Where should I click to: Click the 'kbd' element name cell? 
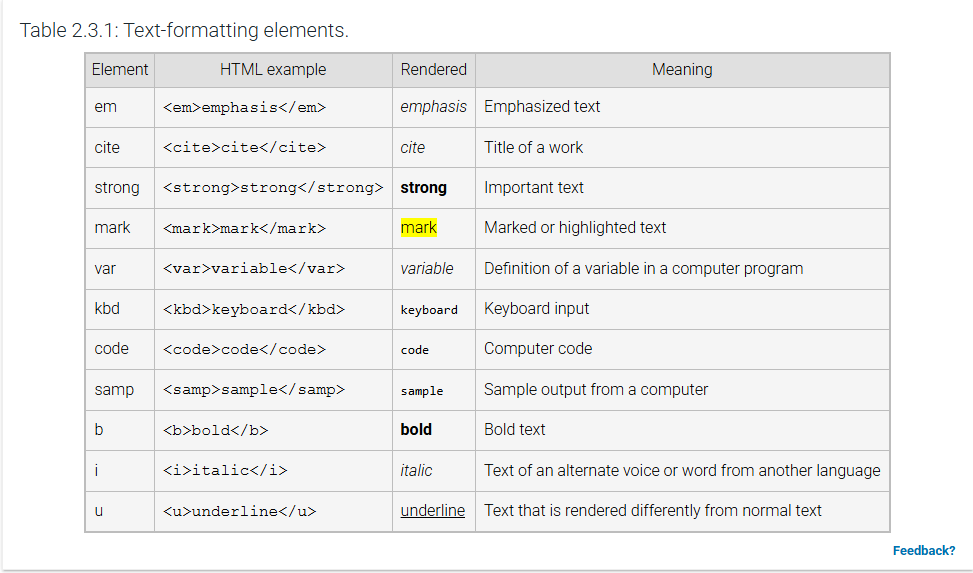pyautogui.click(x=107, y=309)
